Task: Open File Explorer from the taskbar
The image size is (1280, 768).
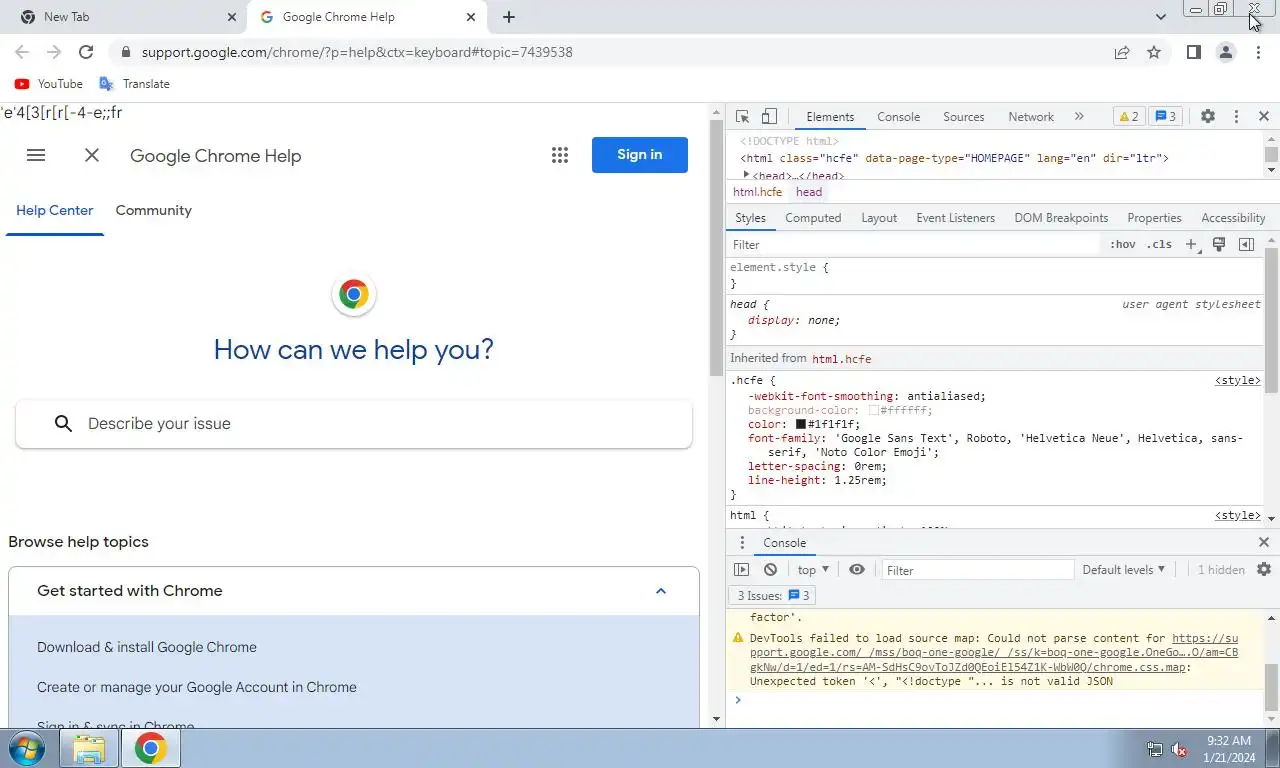Action: [x=89, y=749]
